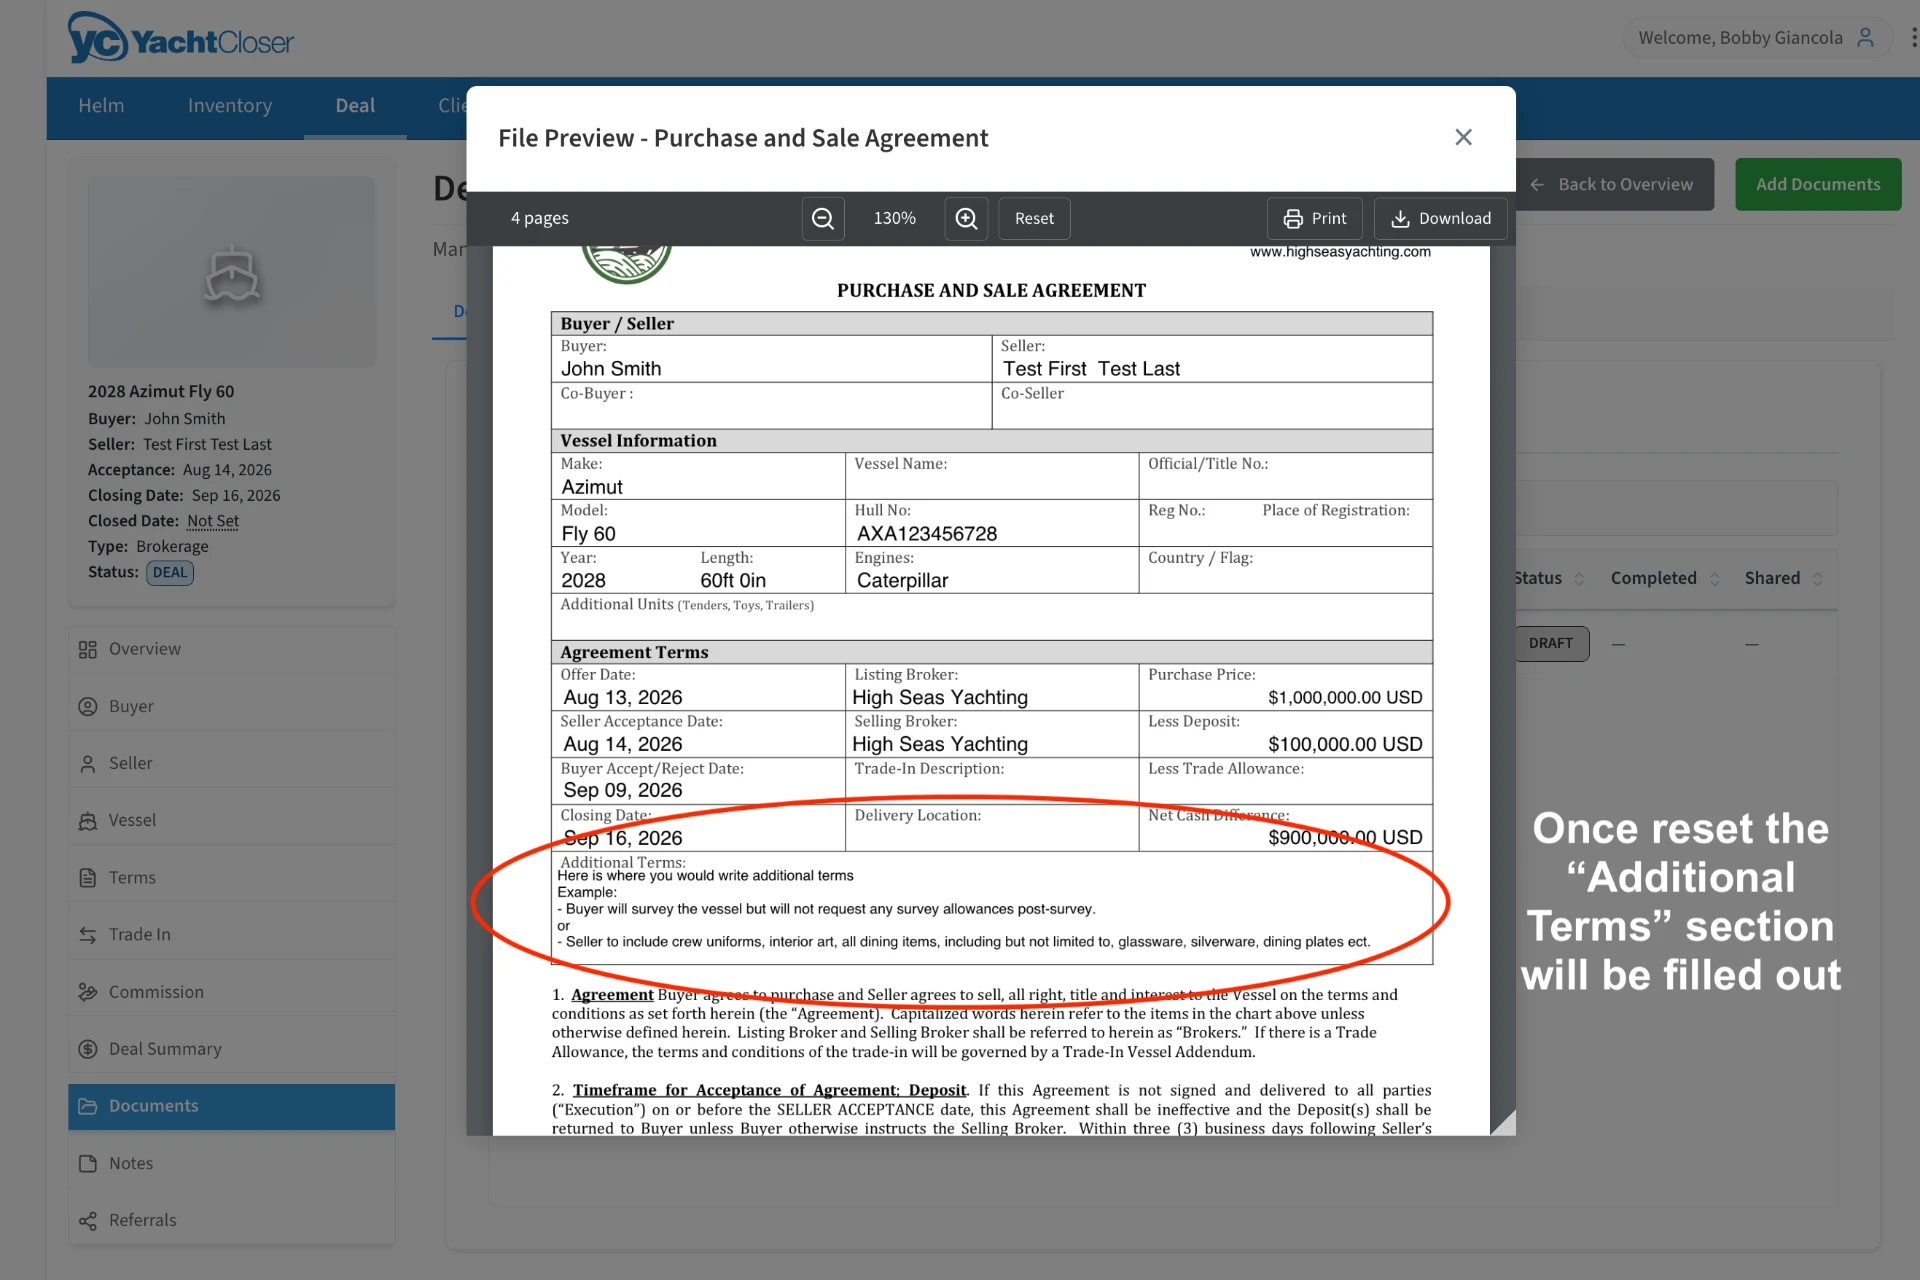The image size is (1920, 1280).
Task: Click the Commission icon
Action: 88,992
